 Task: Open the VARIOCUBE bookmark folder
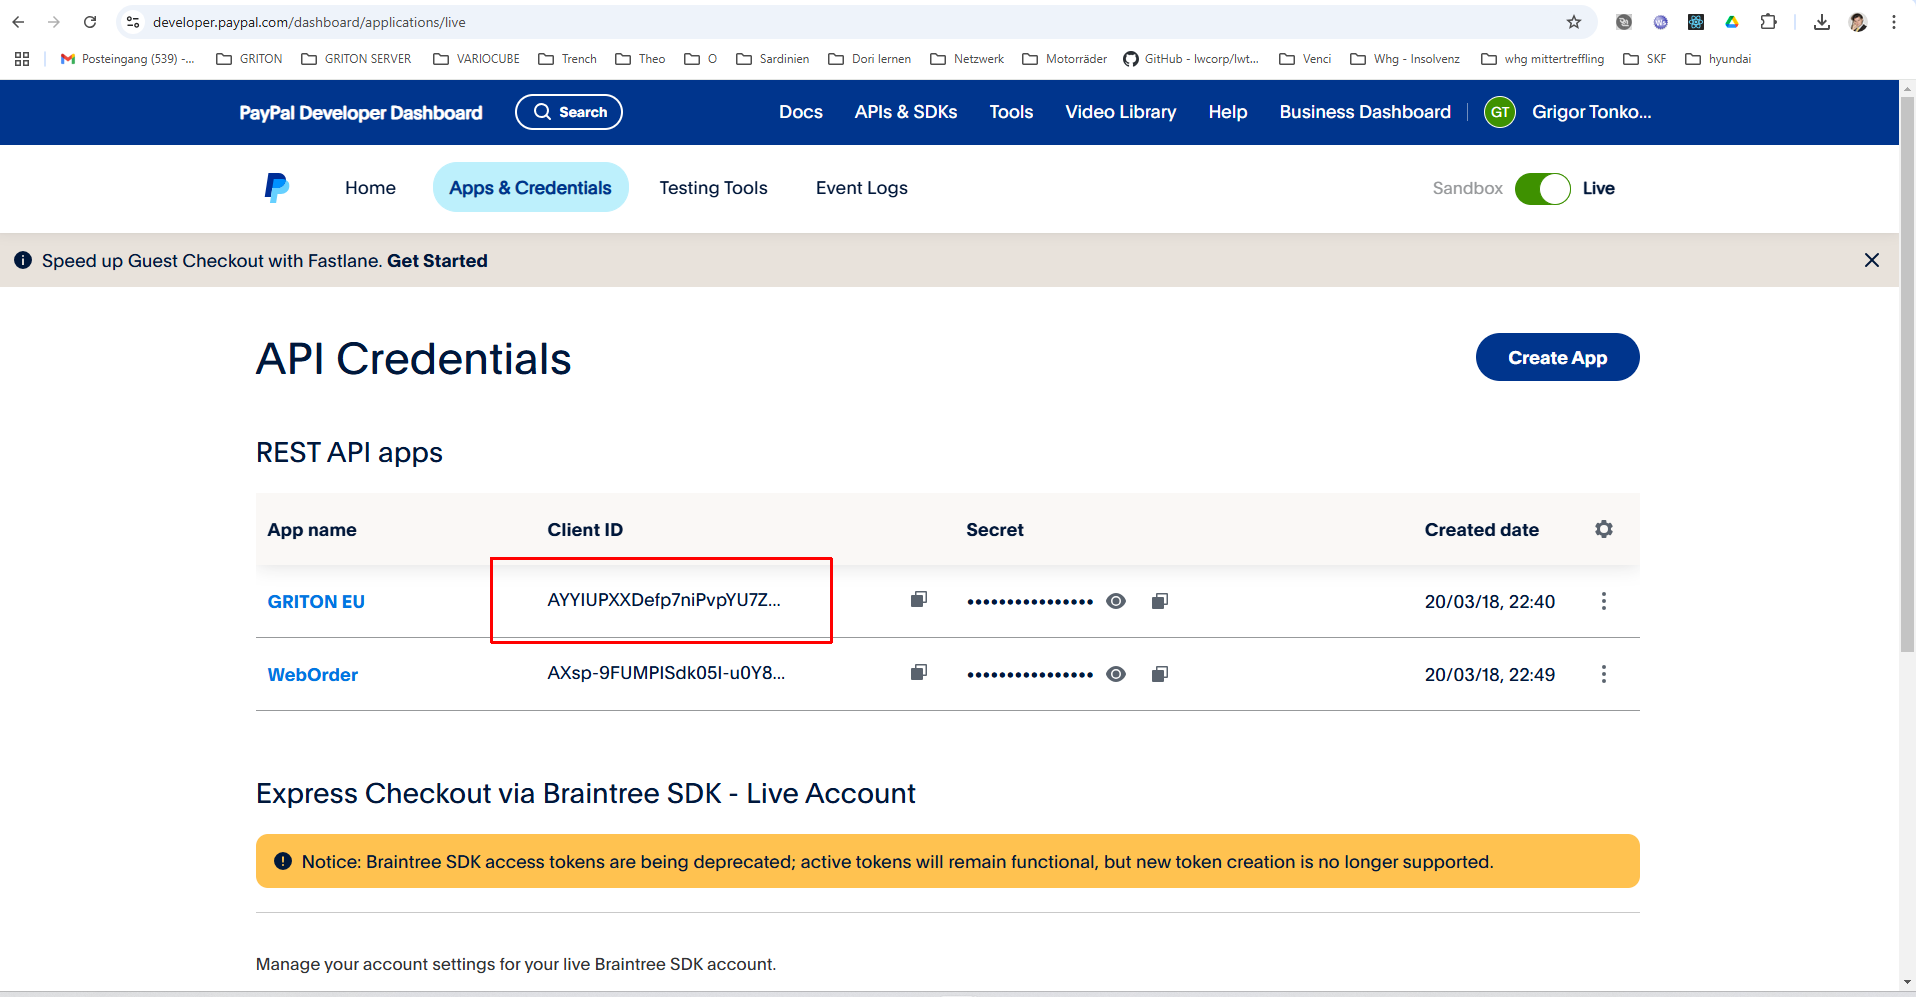click(476, 59)
